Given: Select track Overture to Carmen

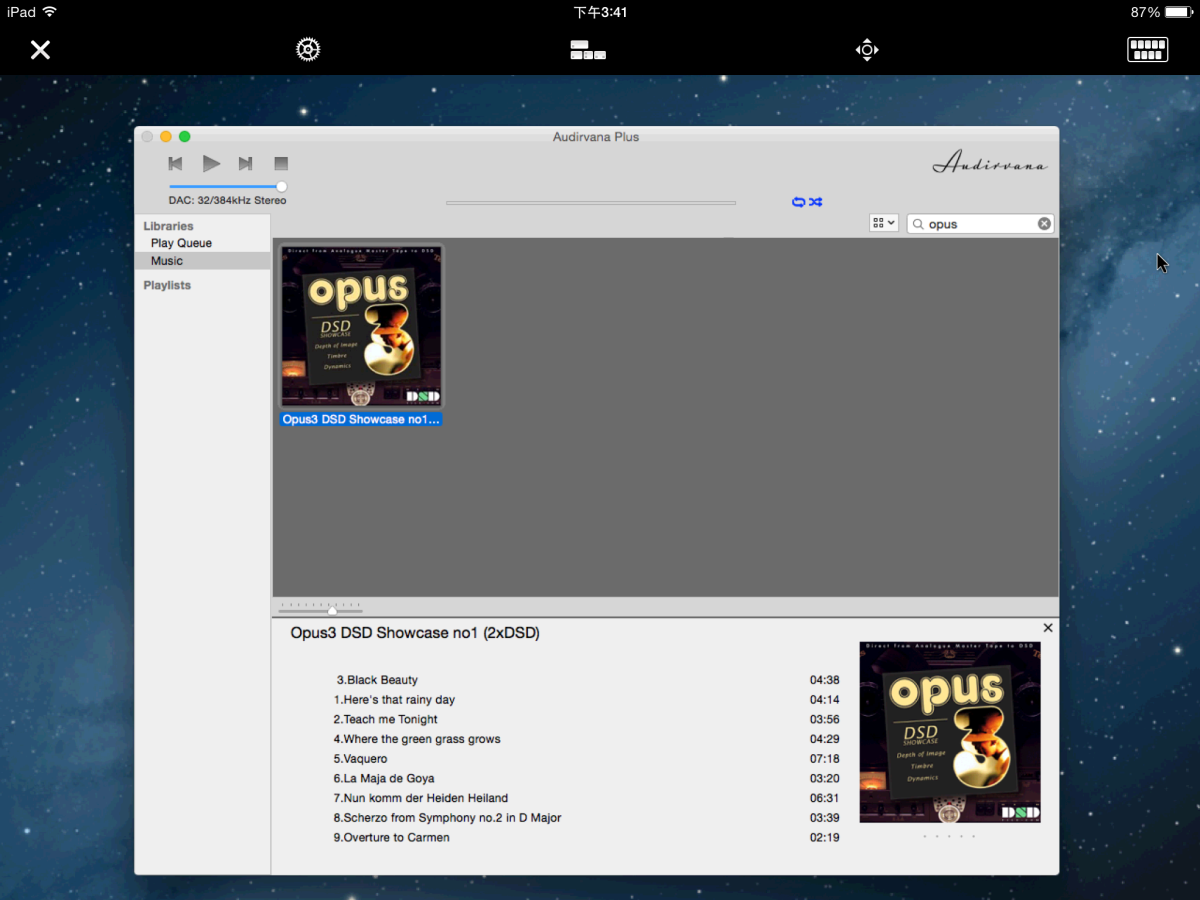Looking at the screenshot, I should click(x=391, y=838).
